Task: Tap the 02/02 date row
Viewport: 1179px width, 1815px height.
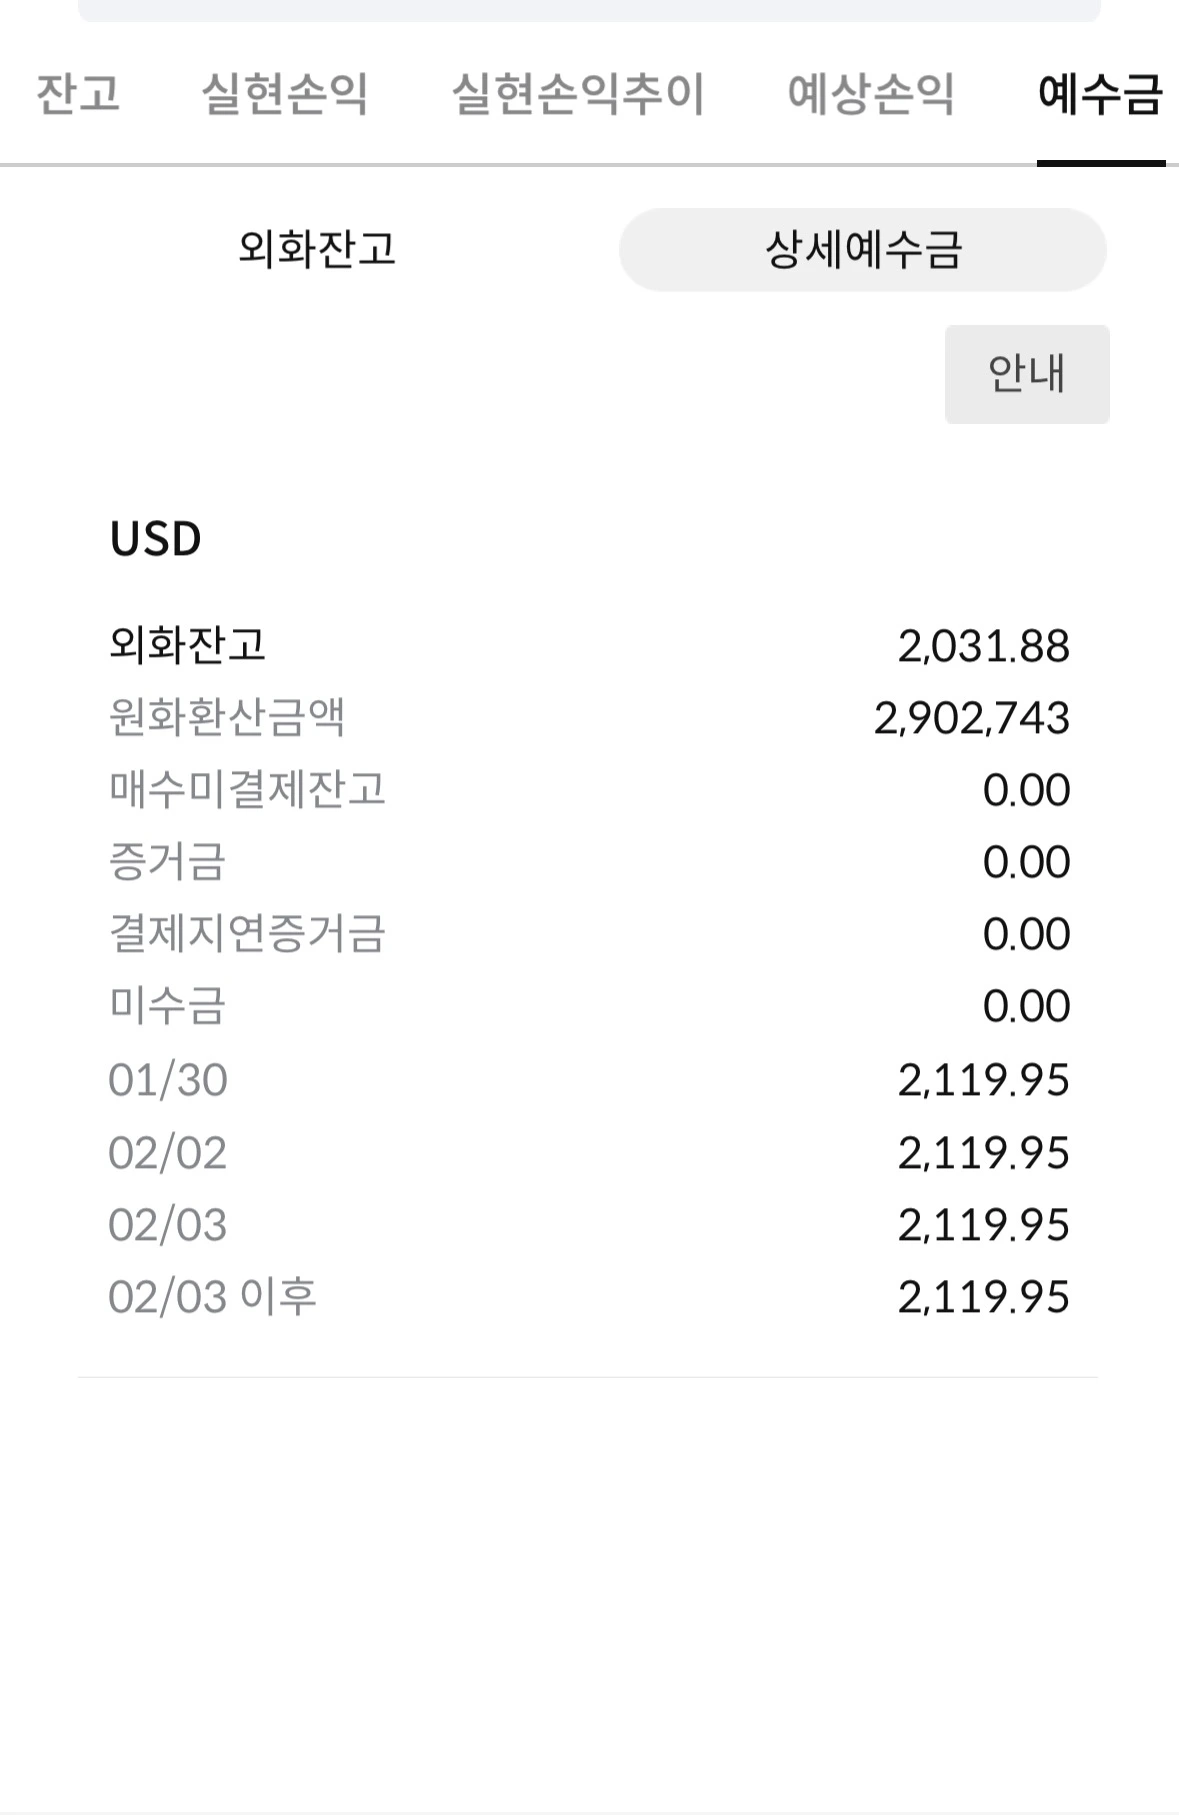Action: point(168,1153)
